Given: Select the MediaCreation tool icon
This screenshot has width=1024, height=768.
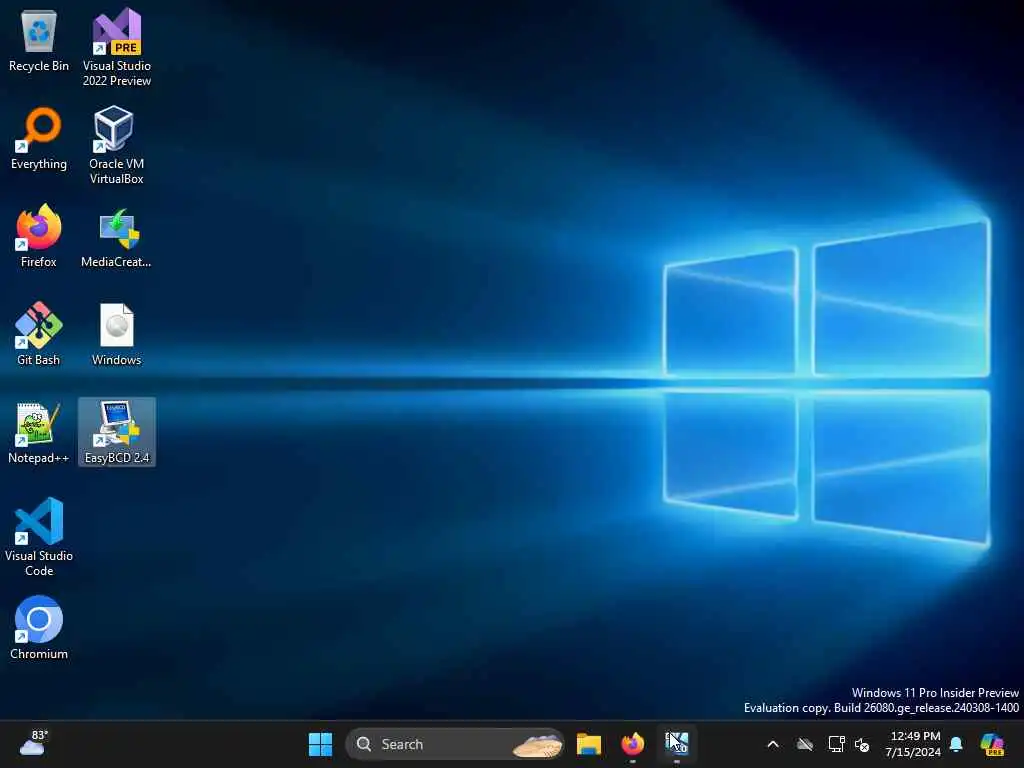Looking at the screenshot, I should [117, 238].
